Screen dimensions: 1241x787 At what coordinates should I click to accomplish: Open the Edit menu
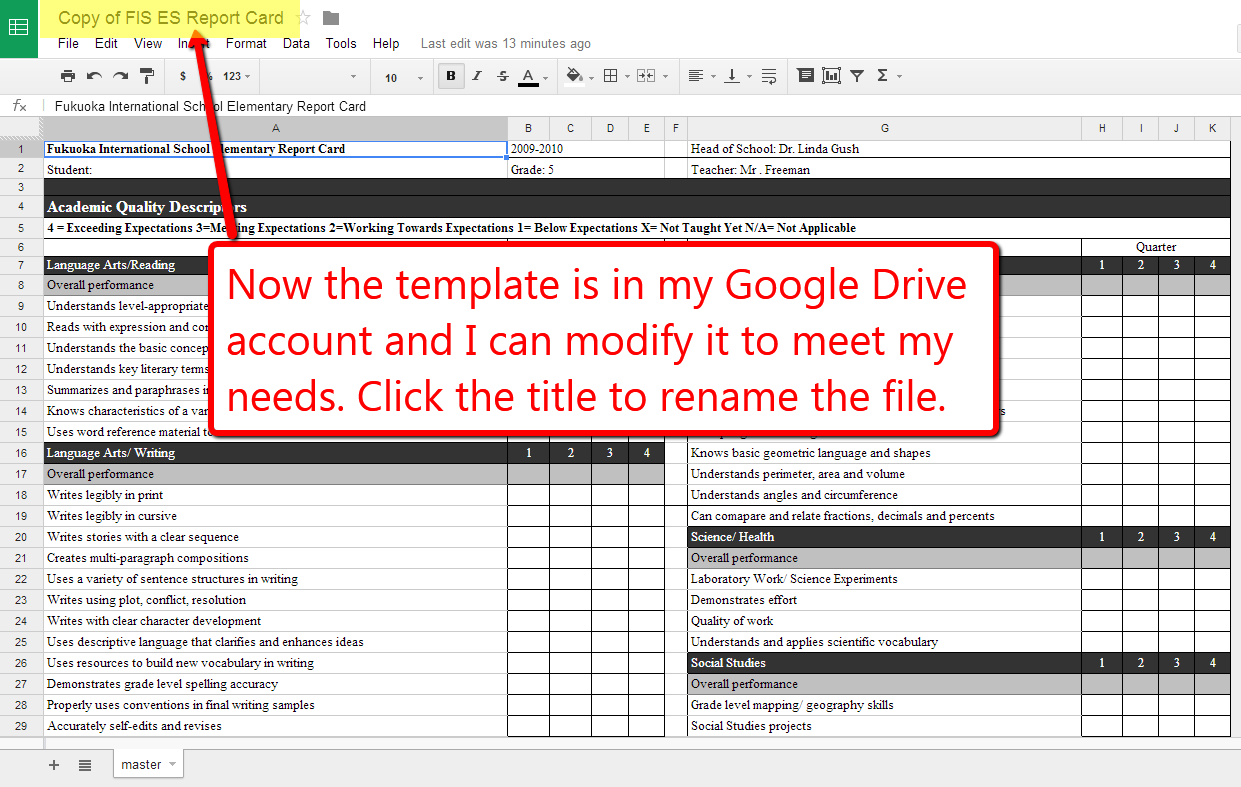[x=106, y=43]
